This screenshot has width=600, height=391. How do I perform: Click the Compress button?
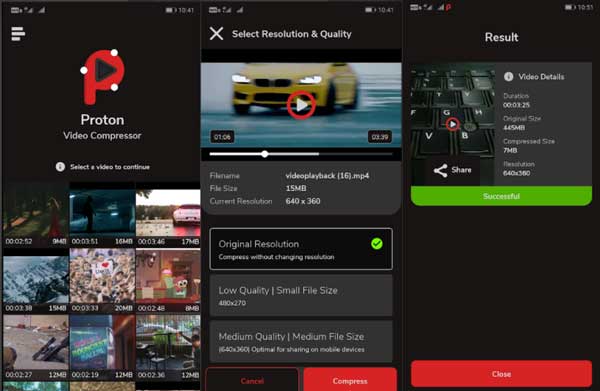point(350,380)
